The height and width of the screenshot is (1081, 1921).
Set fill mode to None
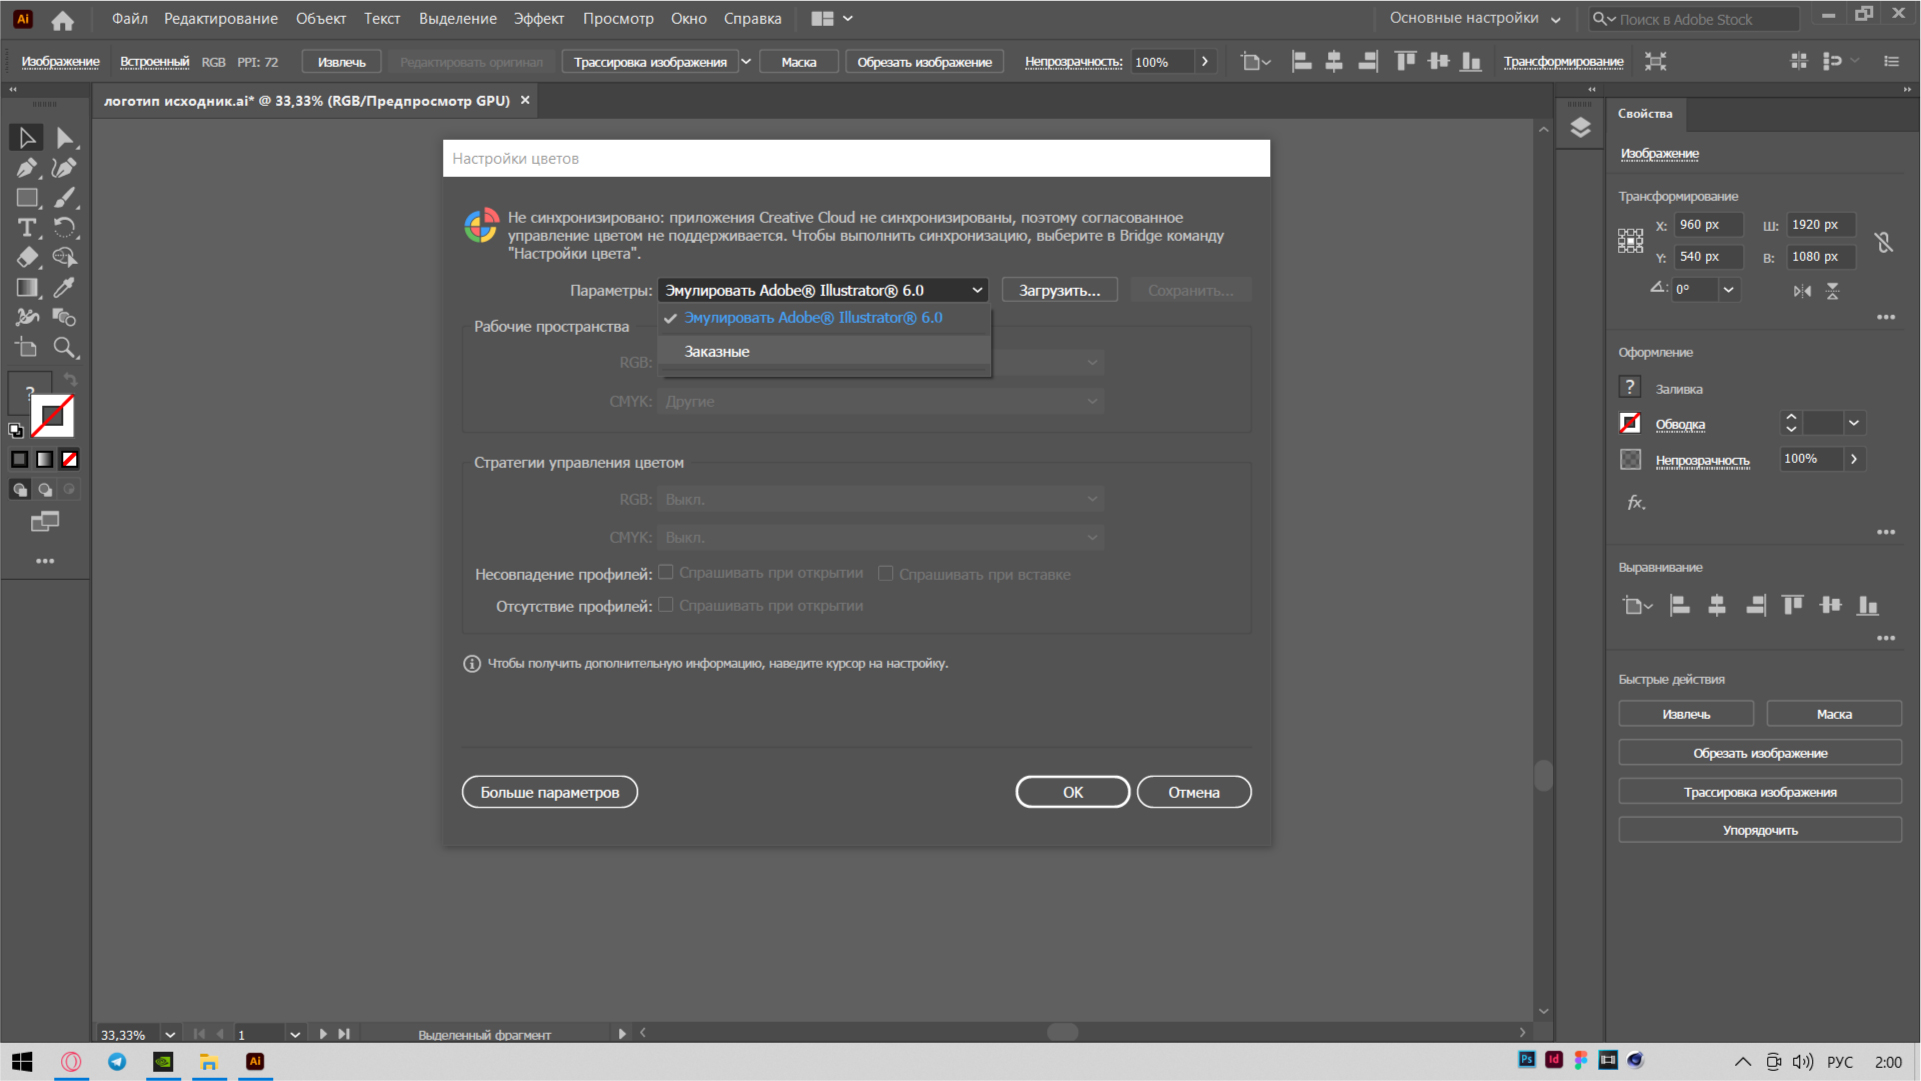pos(70,459)
